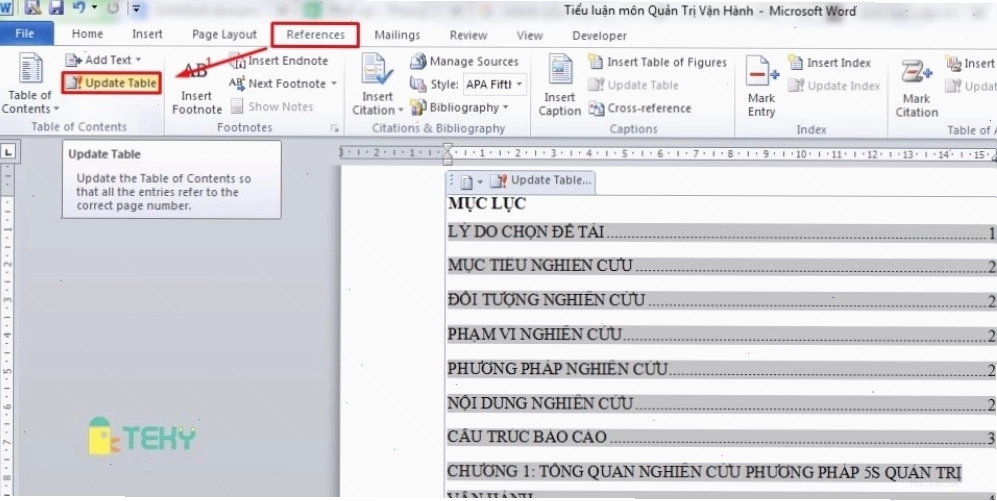Click the CHƯƠNG 1 contents entry

705,472
